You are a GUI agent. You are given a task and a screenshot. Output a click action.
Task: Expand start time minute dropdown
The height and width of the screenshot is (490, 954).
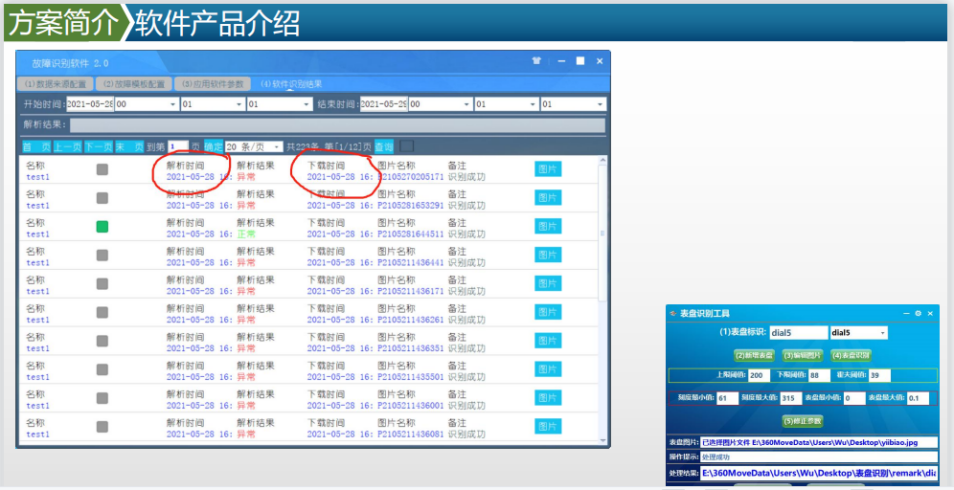coord(239,105)
